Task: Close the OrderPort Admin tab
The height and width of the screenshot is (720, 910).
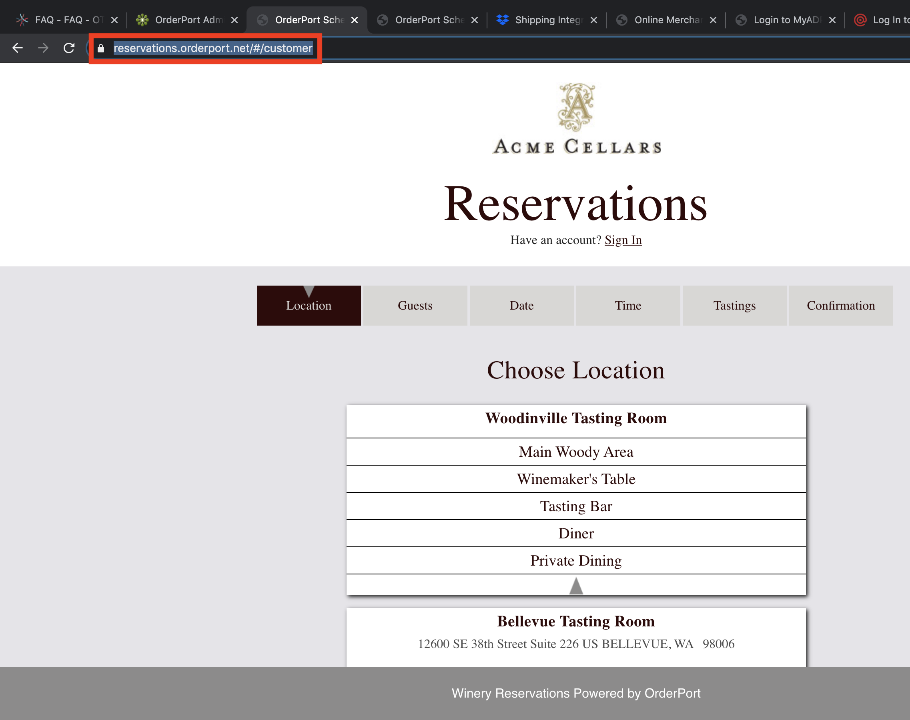Action: [234, 20]
